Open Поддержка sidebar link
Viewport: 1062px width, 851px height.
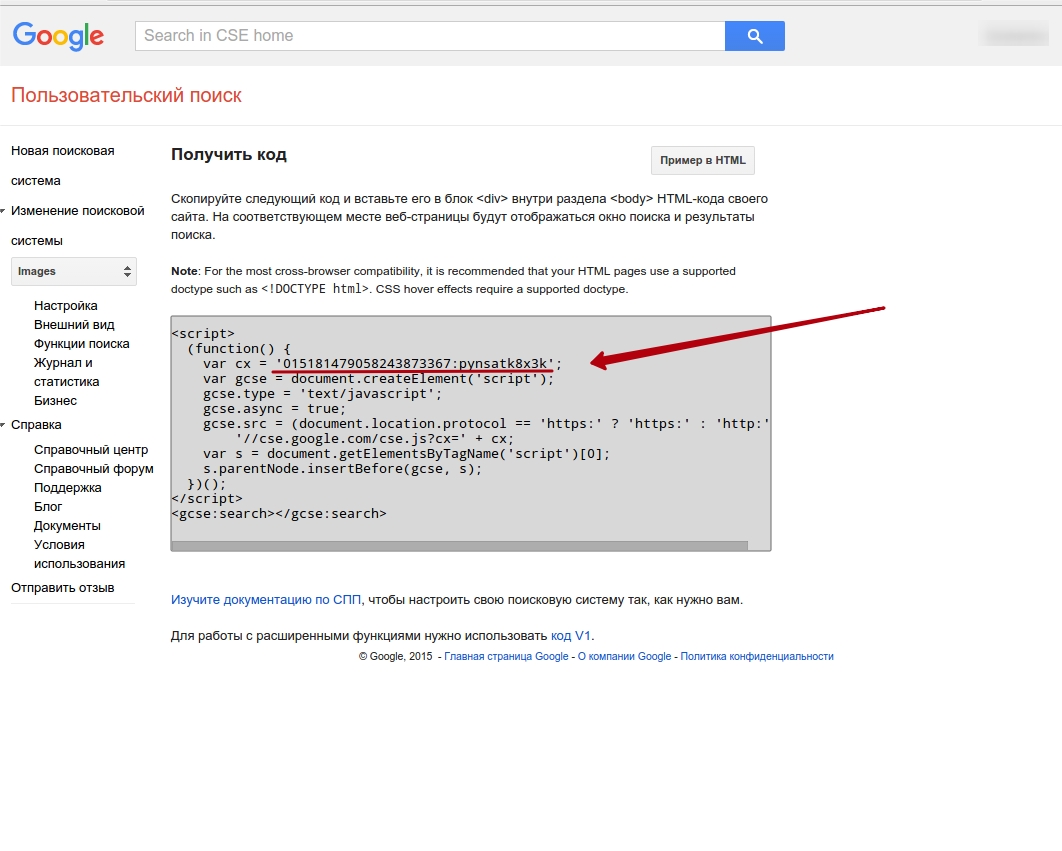tap(68, 488)
